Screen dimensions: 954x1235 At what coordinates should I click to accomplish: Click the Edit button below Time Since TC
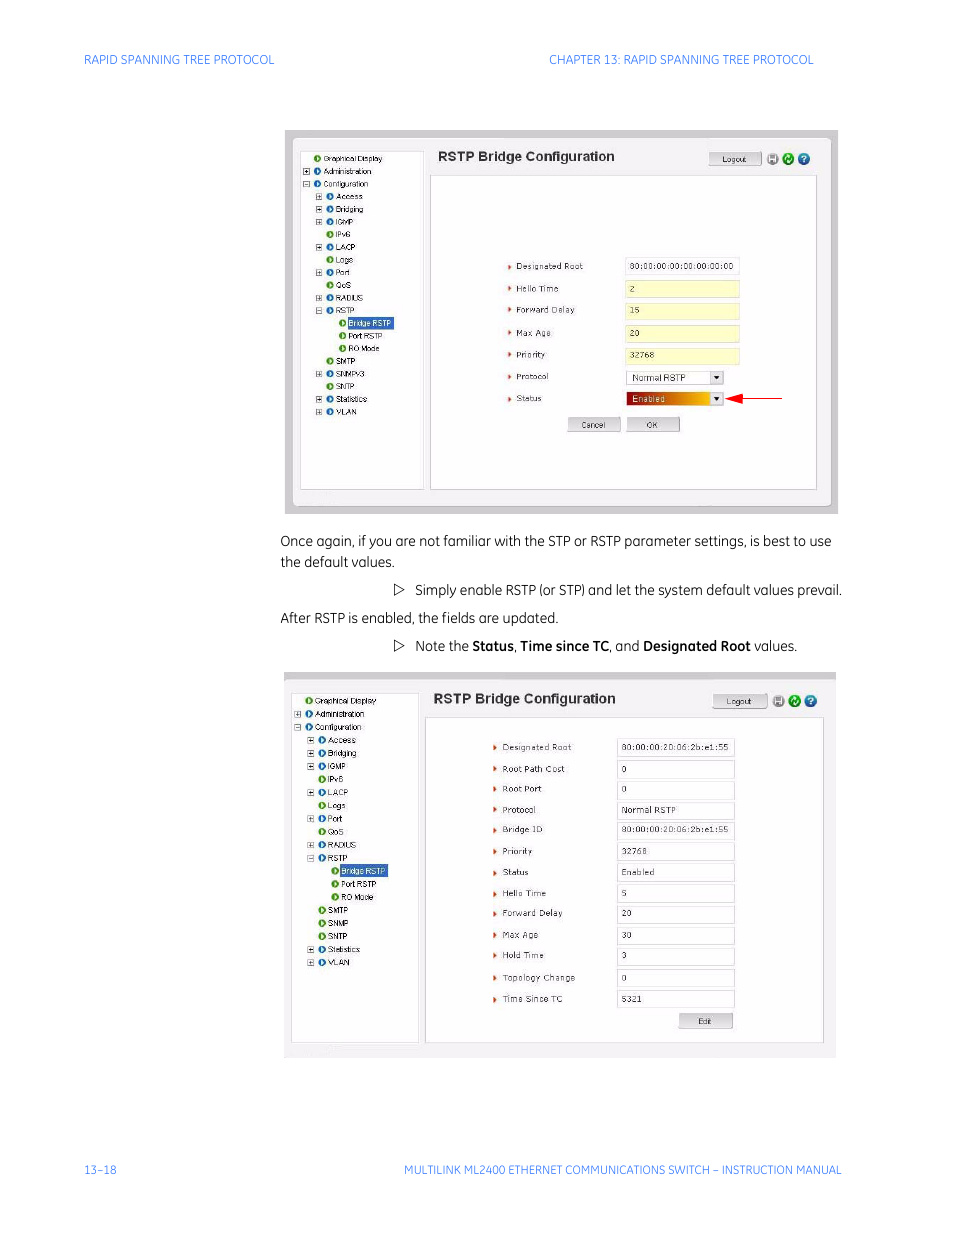(x=705, y=1021)
